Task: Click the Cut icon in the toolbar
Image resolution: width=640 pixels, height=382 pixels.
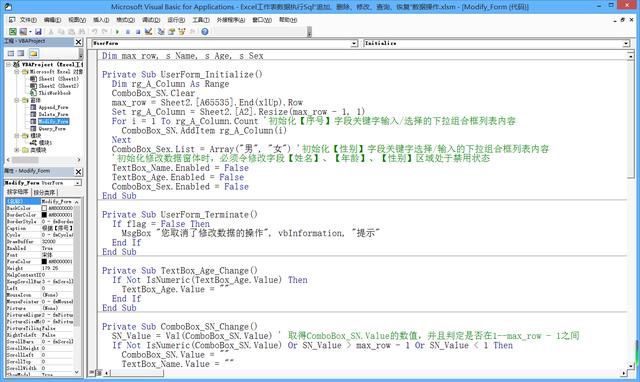Action: (51, 31)
